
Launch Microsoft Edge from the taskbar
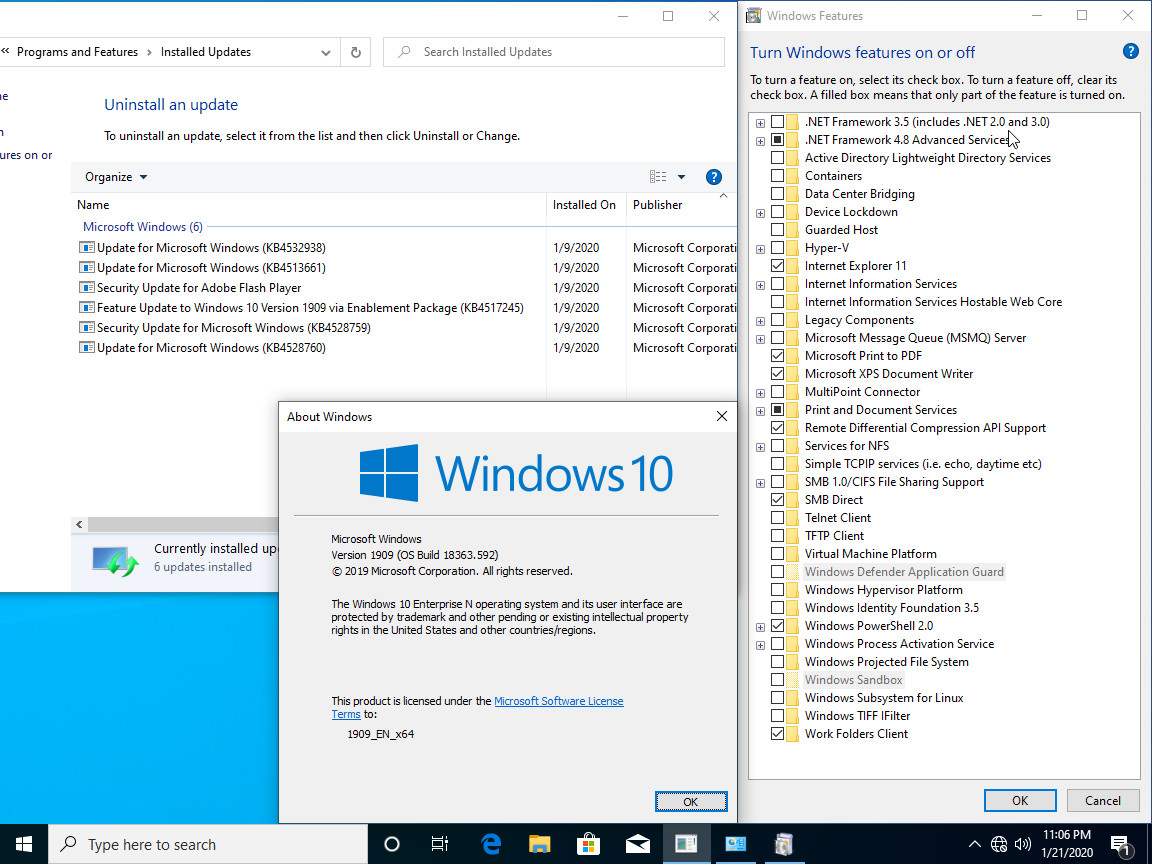click(x=490, y=844)
